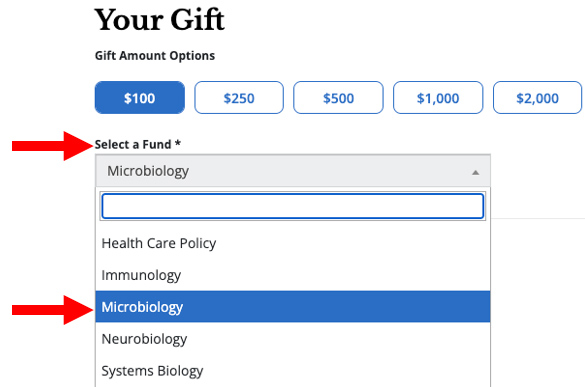Select Health Care Policy fund option
Viewport: 585px width, 387px height.
293,243
